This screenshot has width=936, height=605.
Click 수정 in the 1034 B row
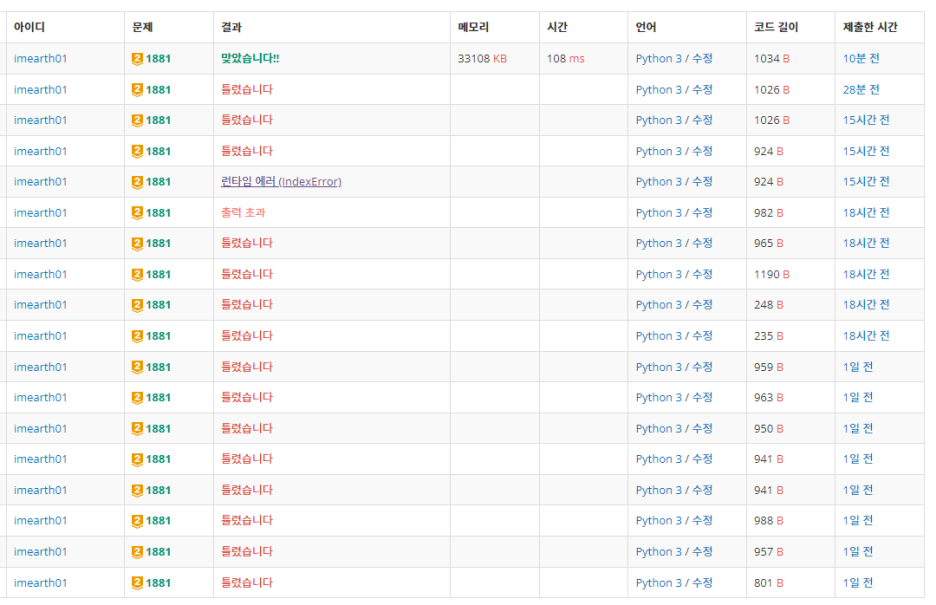pyautogui.click(x=702, y=58)
